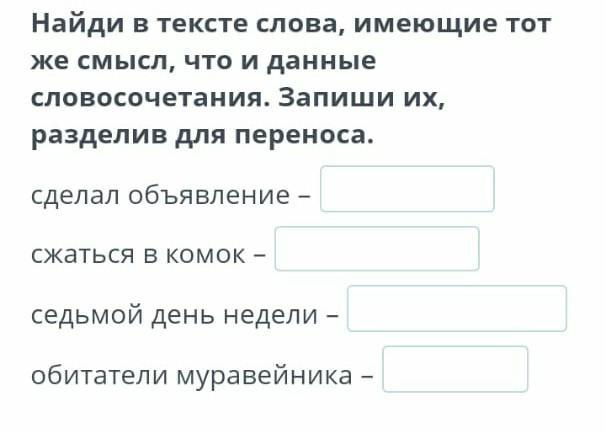Focus the answer box for 'сжаться в комок'
The height and width of the screenshot is (433, 606).
(377, 250)
